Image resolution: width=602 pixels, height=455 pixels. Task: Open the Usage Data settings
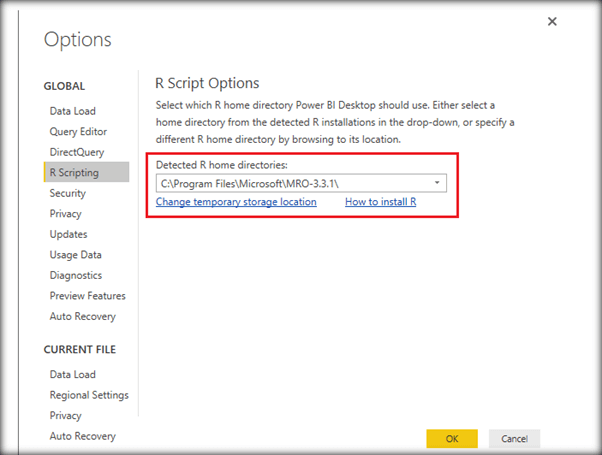point(76,255)
